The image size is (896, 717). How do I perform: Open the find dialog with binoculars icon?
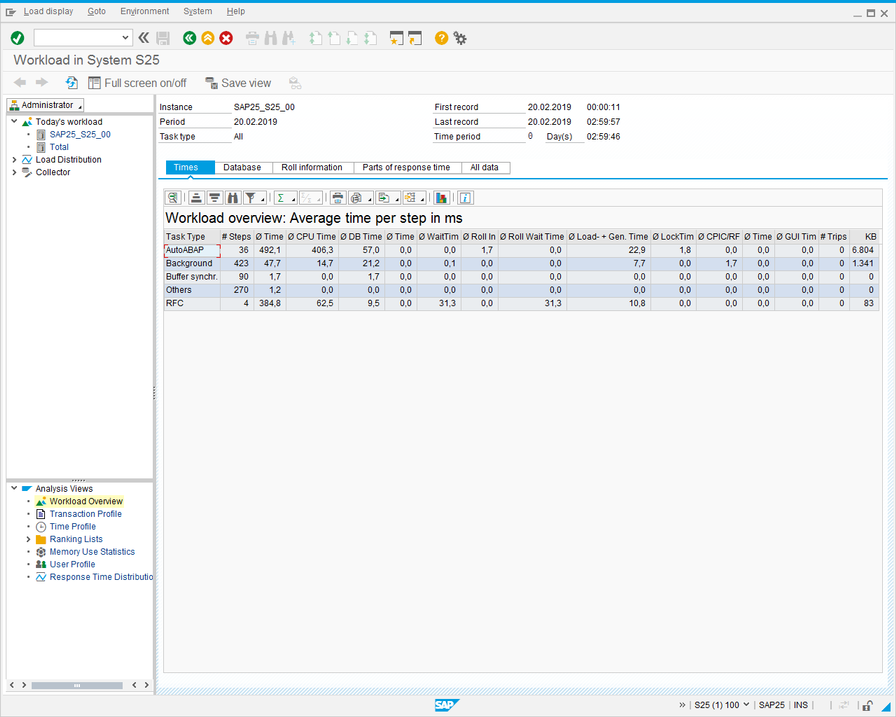[x=232, y=197]
